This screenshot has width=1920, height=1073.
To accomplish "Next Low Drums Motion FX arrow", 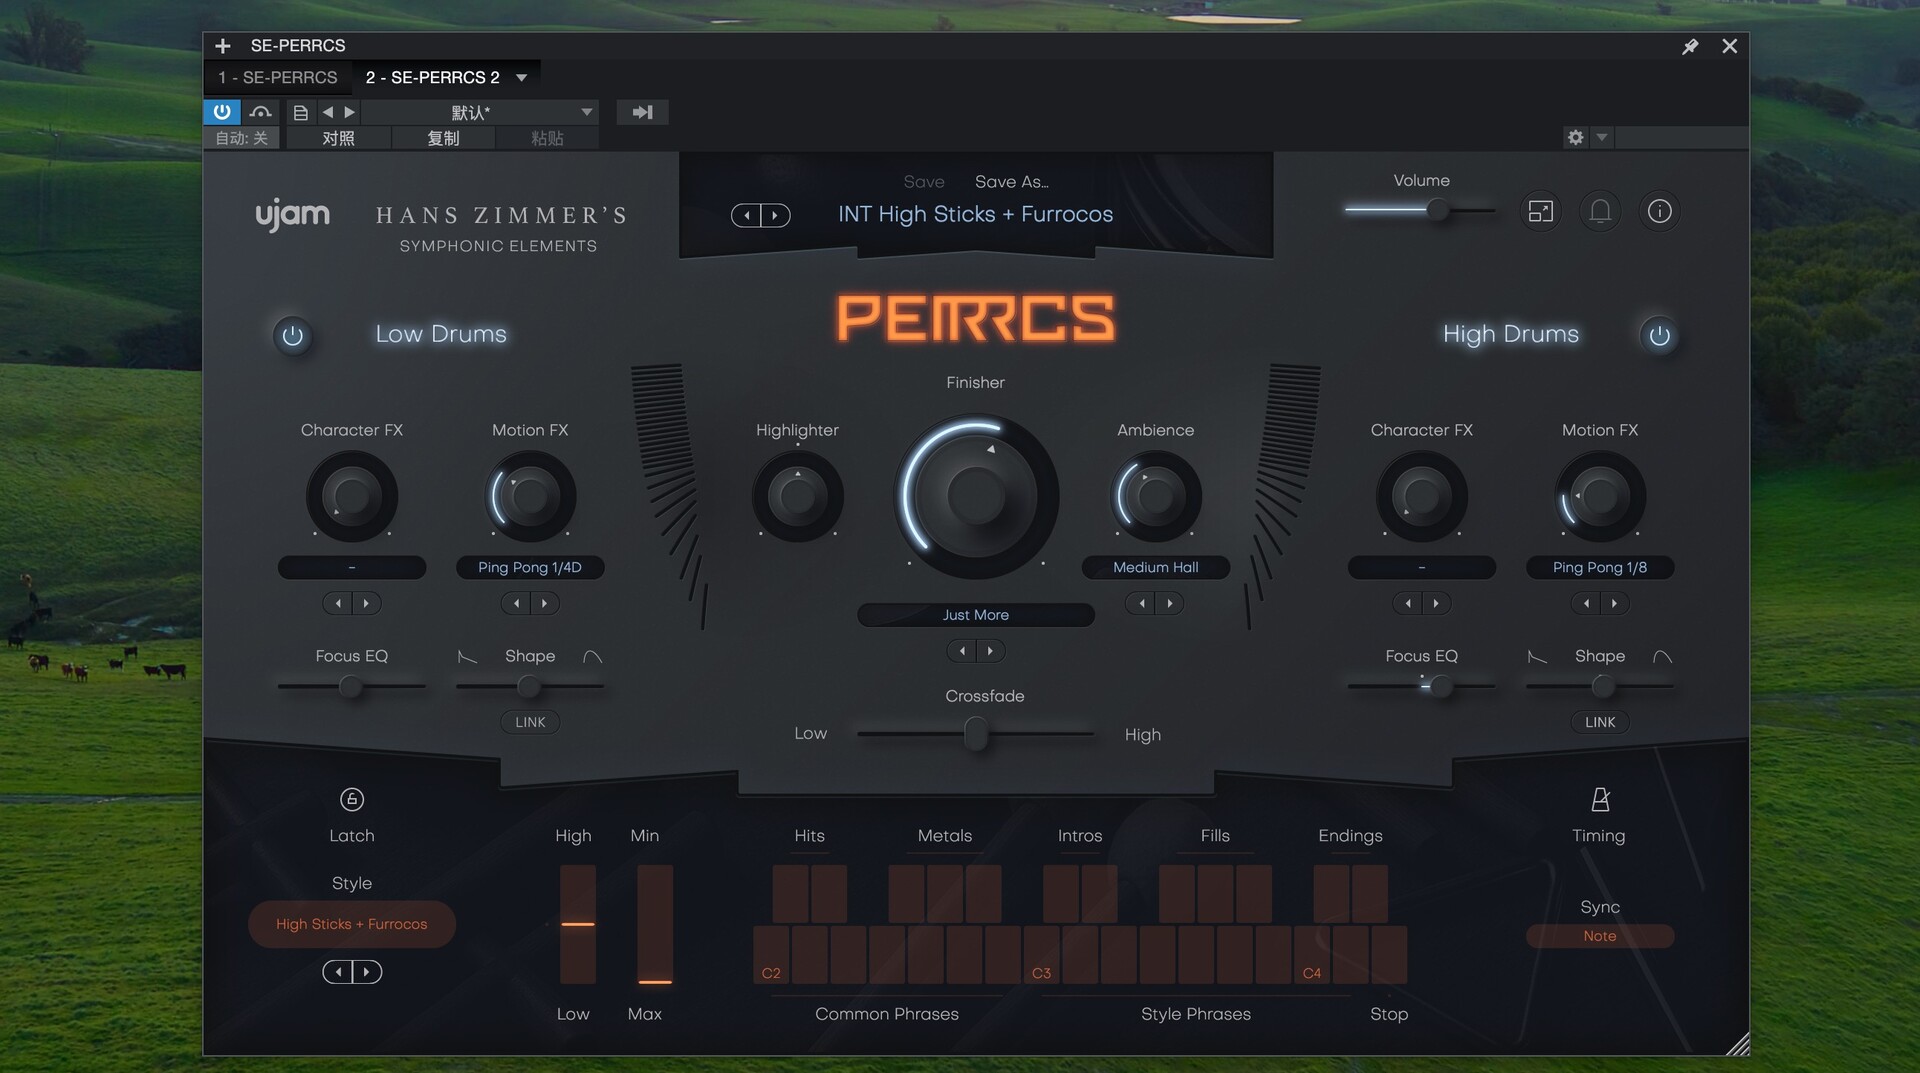I will click(x=545, y=603).
